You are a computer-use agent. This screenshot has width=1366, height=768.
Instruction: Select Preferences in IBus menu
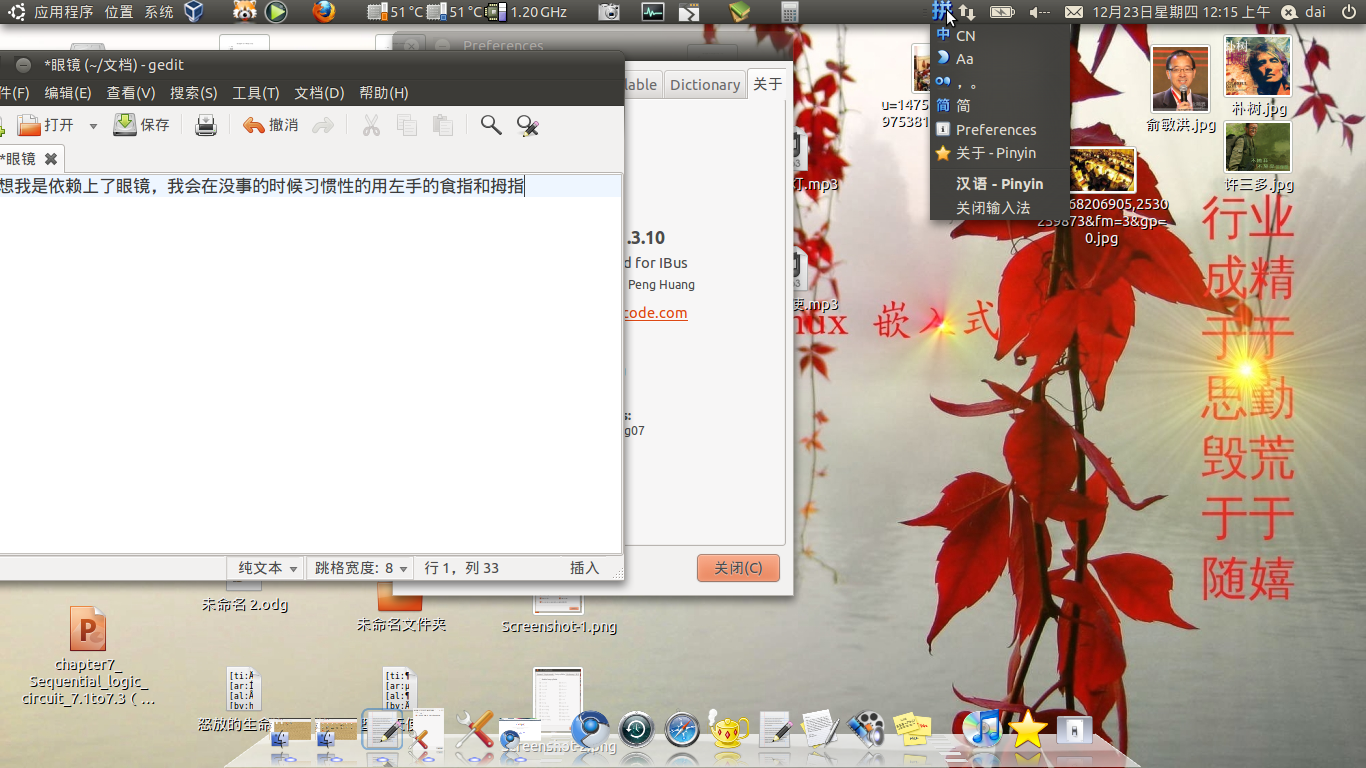(x=1000, y=129)
